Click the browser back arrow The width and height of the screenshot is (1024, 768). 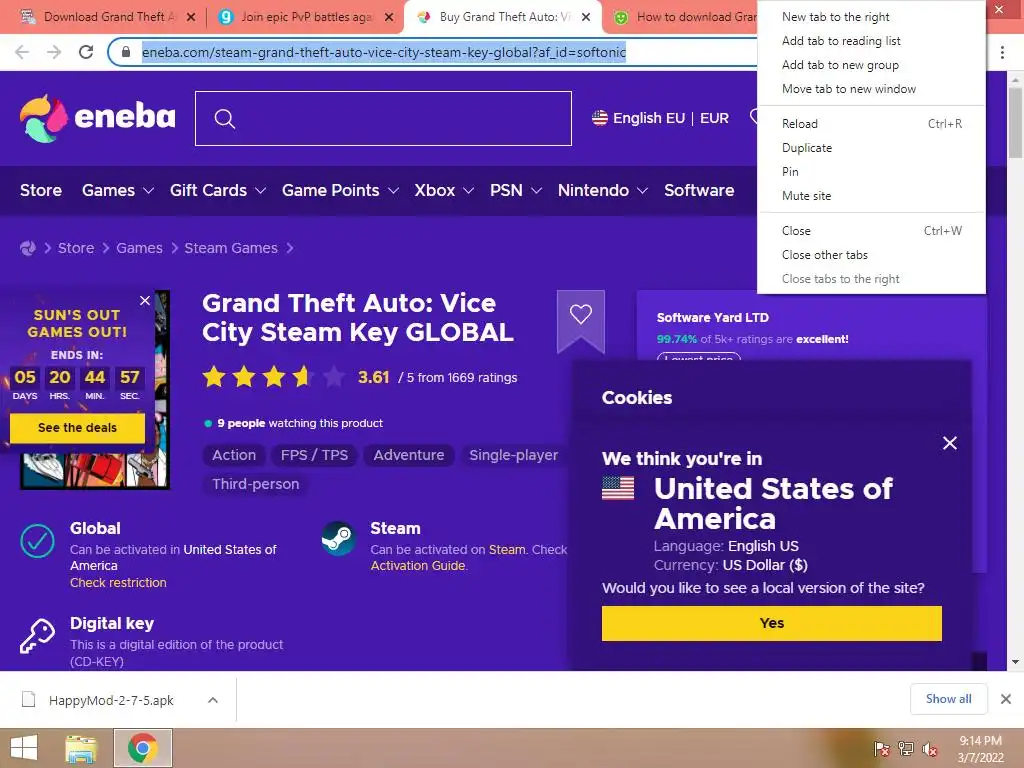click(x=22, y=52)
